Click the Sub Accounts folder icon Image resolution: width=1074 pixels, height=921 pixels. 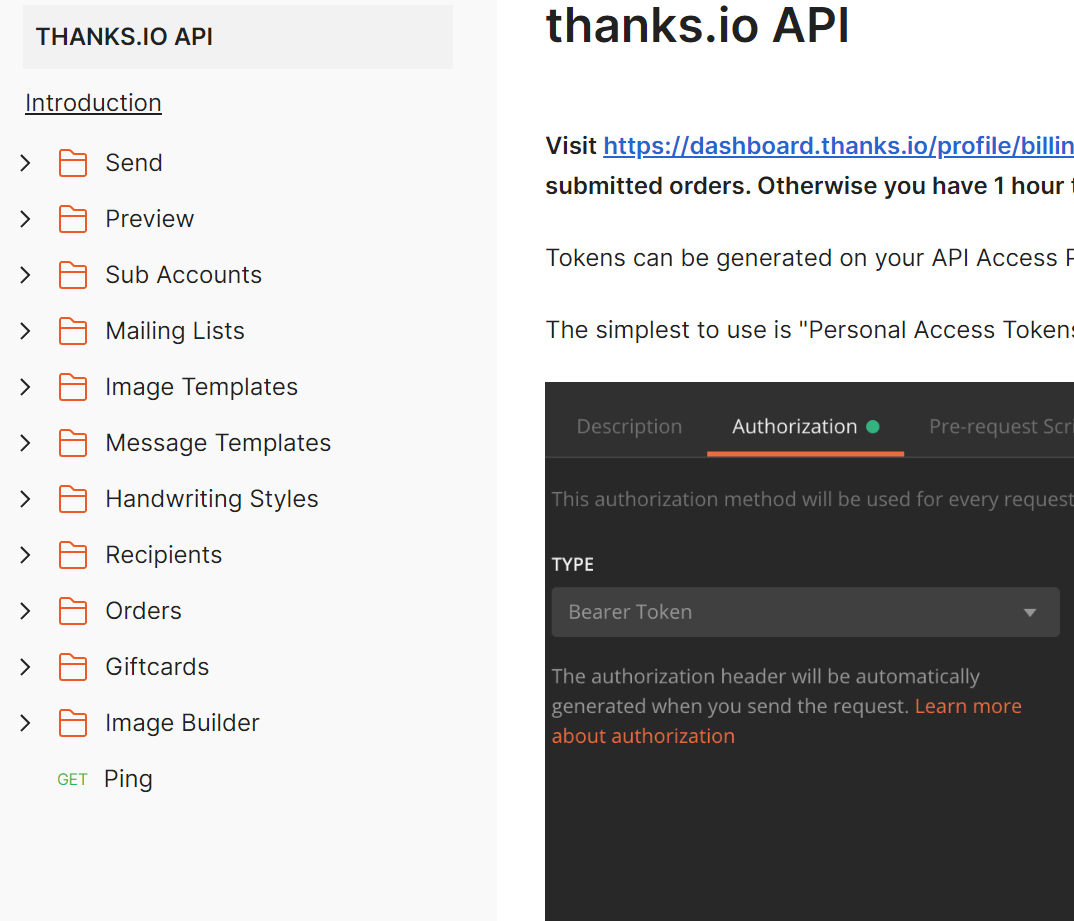coord(73,275)
